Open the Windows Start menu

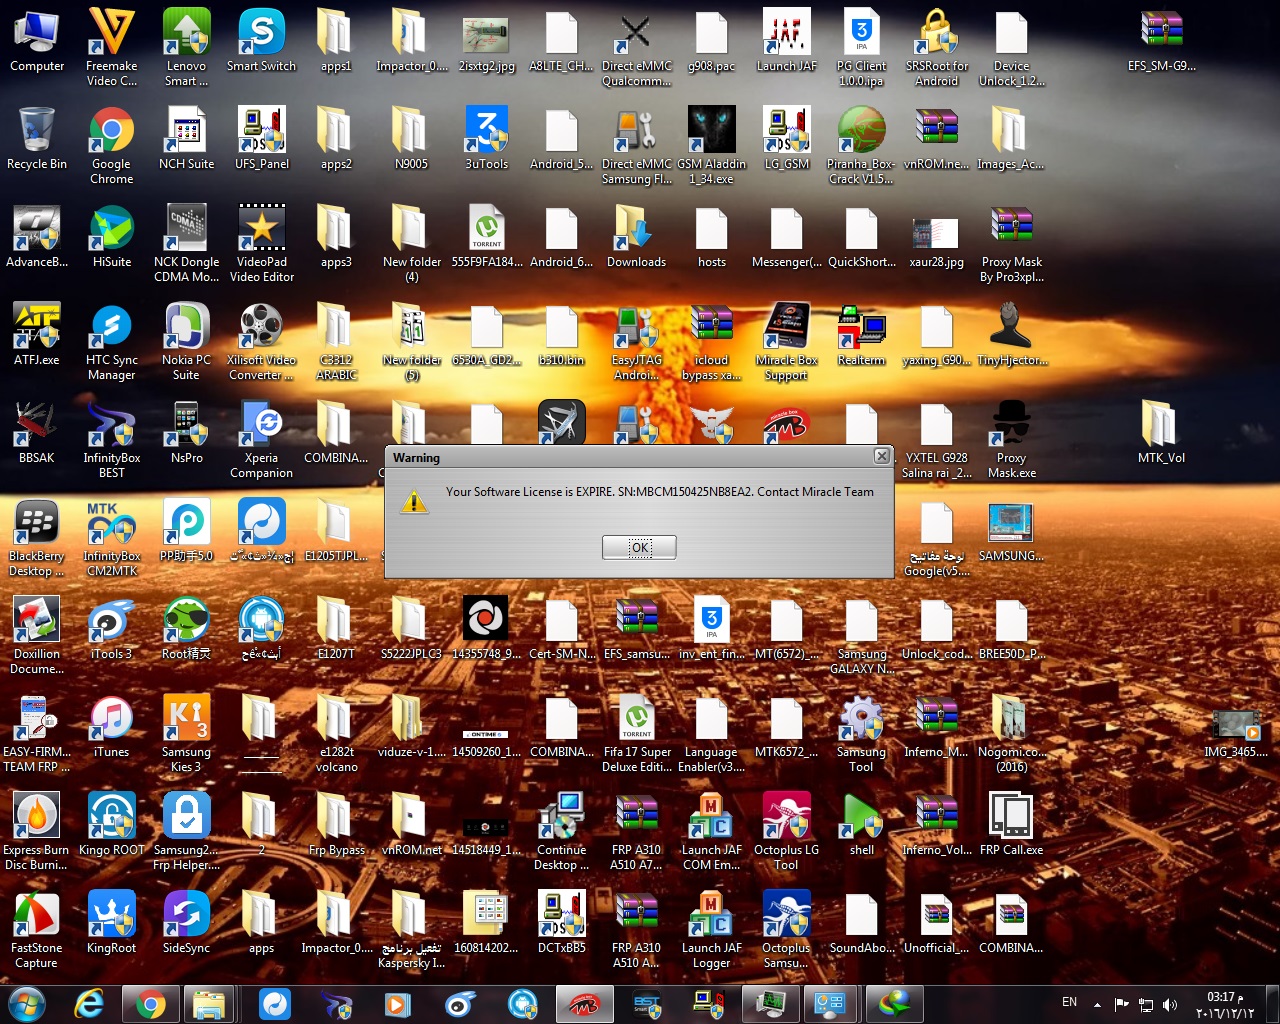click(x=27, y=1003)
